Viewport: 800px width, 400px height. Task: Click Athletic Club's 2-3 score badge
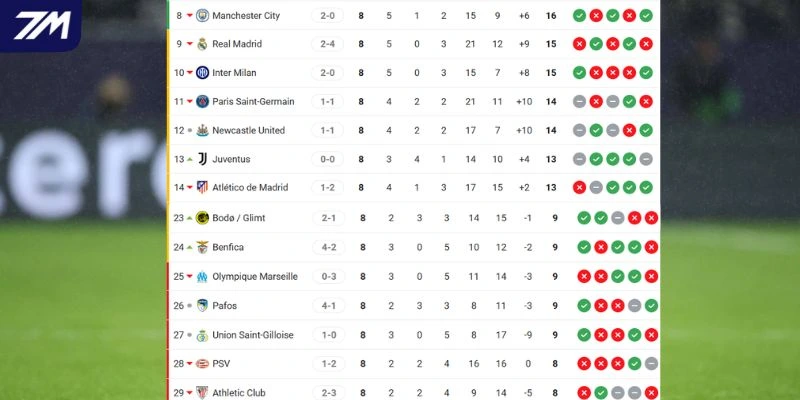328,393
